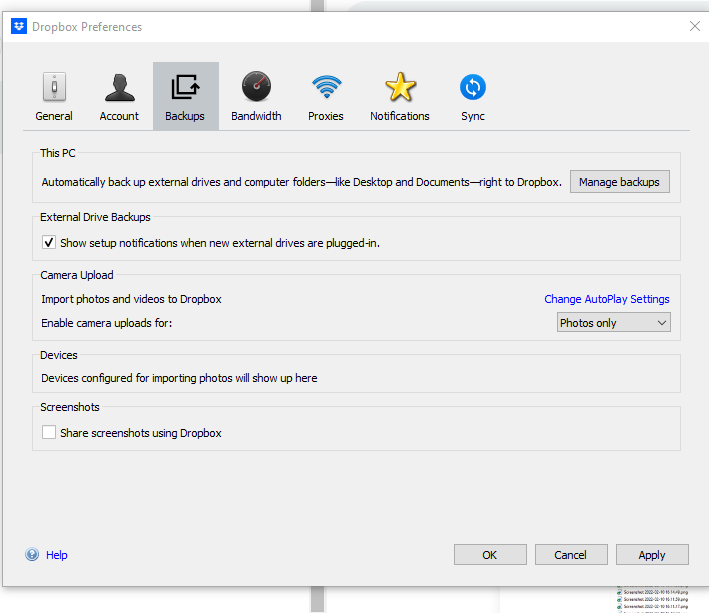Image resolution: width=709 pixels, height=613 pixels.
Task: Select the Backups tab icon
Action: [185, 87]
